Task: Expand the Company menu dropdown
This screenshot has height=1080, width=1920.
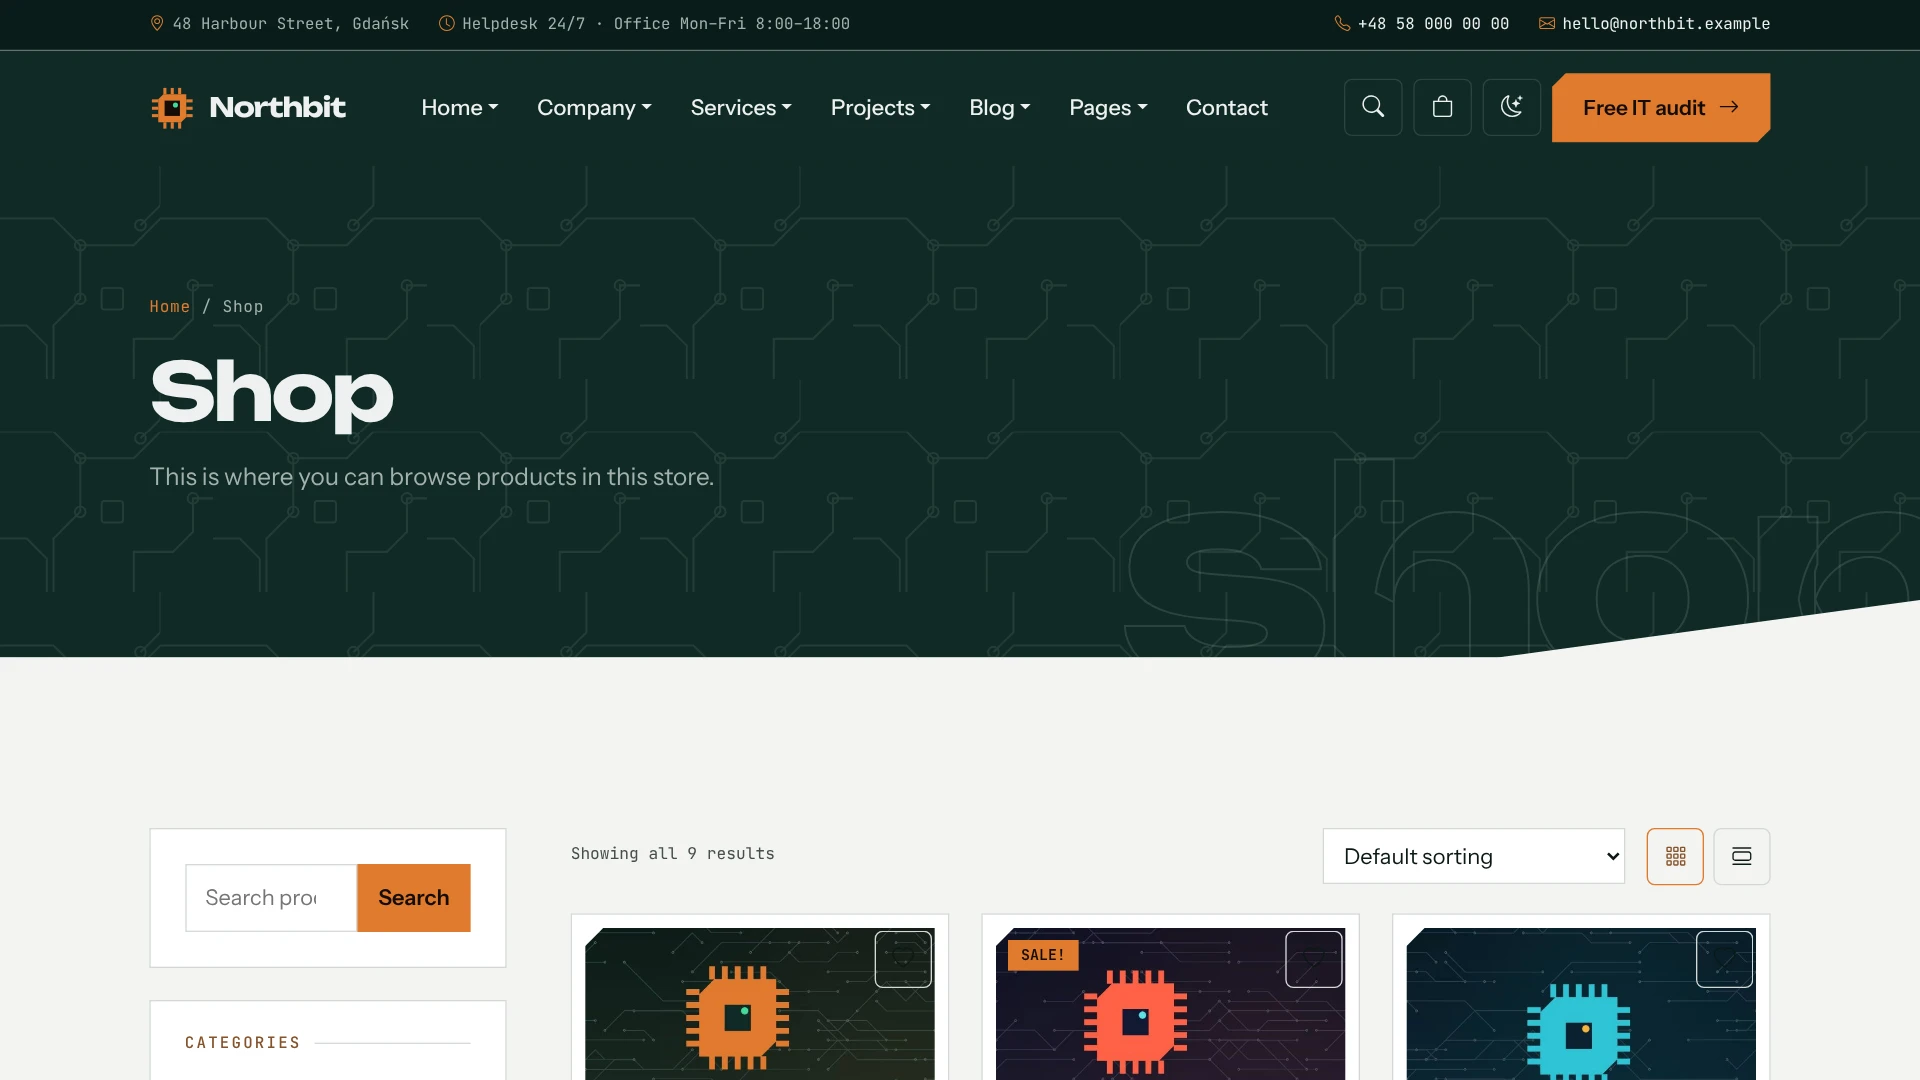Action: [594, 107]
